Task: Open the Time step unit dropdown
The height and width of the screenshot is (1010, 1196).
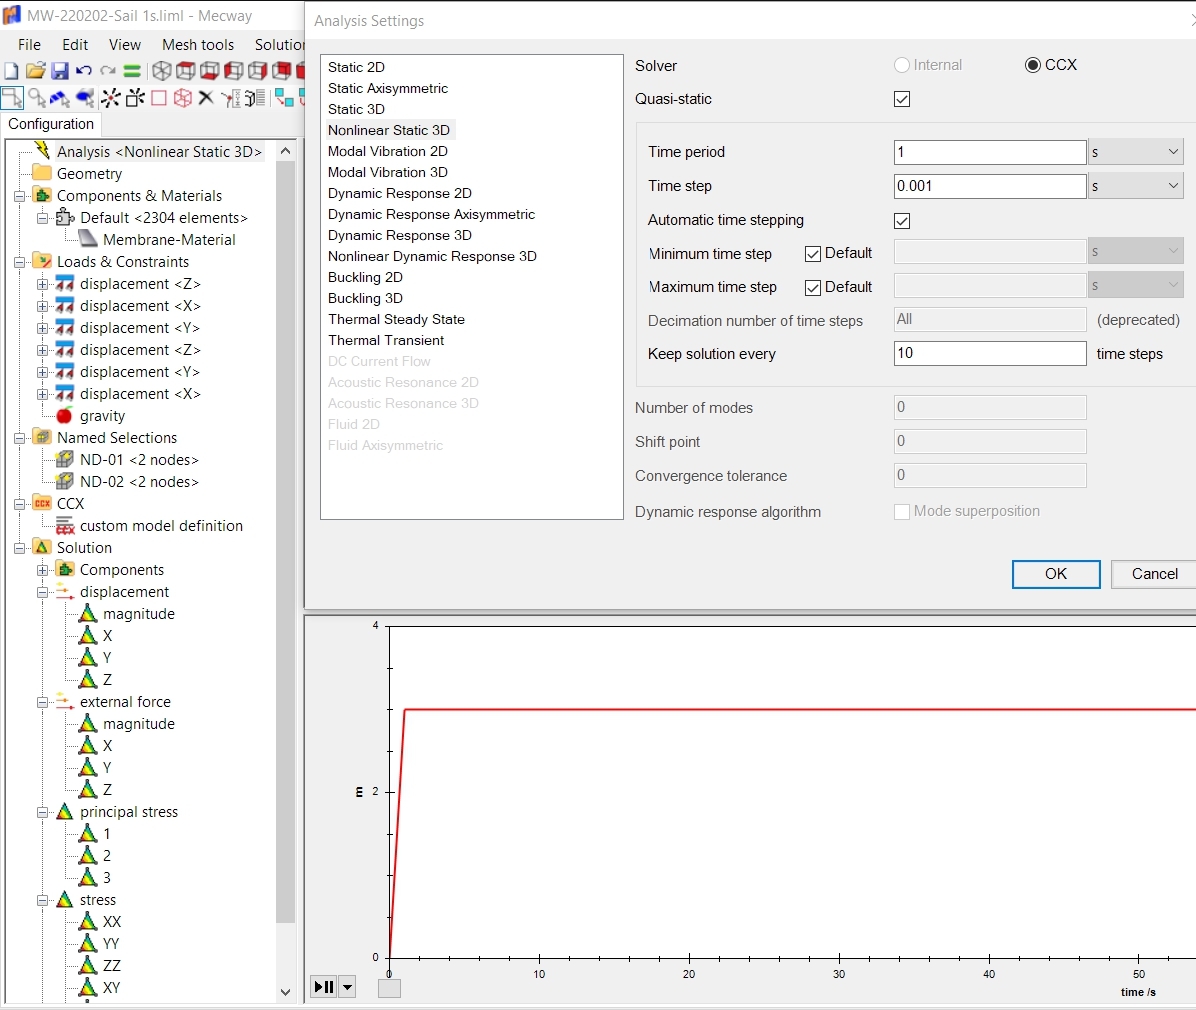Action: (x=1136, y=185)
